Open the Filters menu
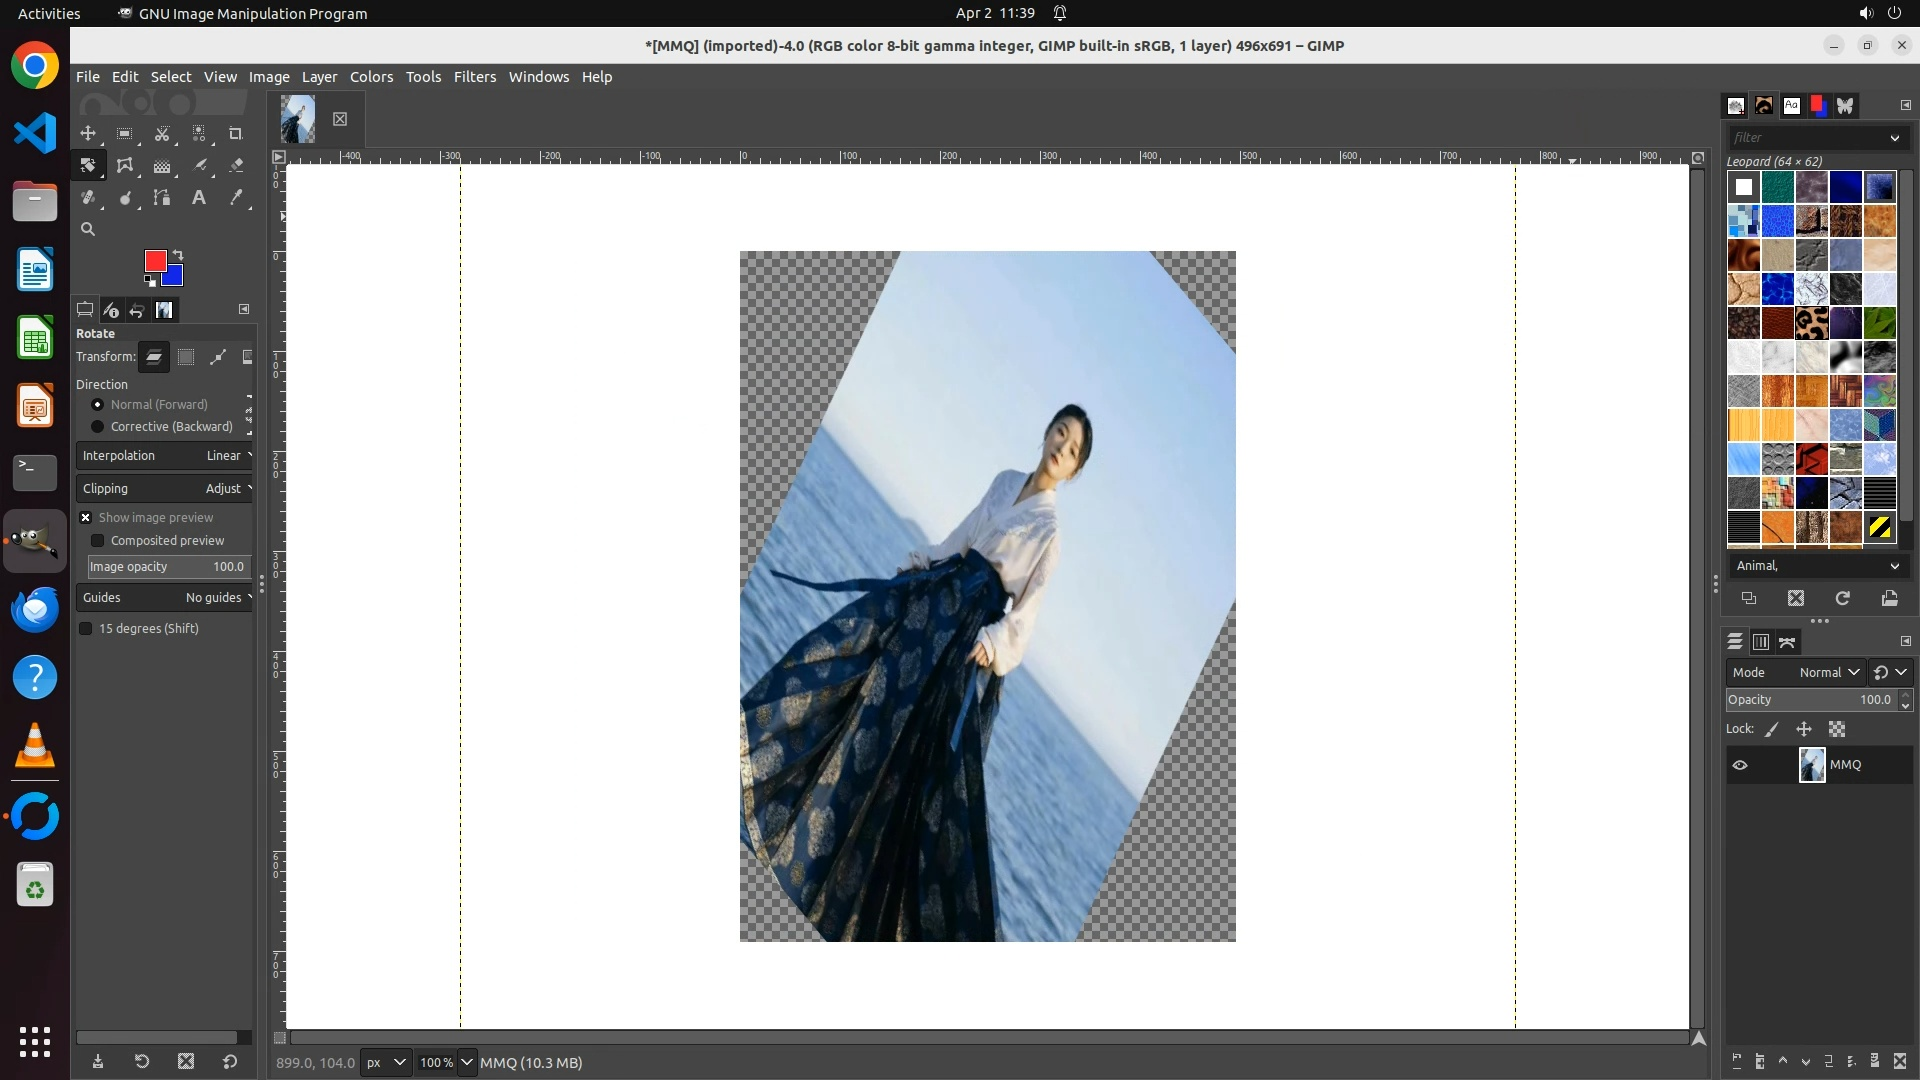 click(x=474, y=77)
